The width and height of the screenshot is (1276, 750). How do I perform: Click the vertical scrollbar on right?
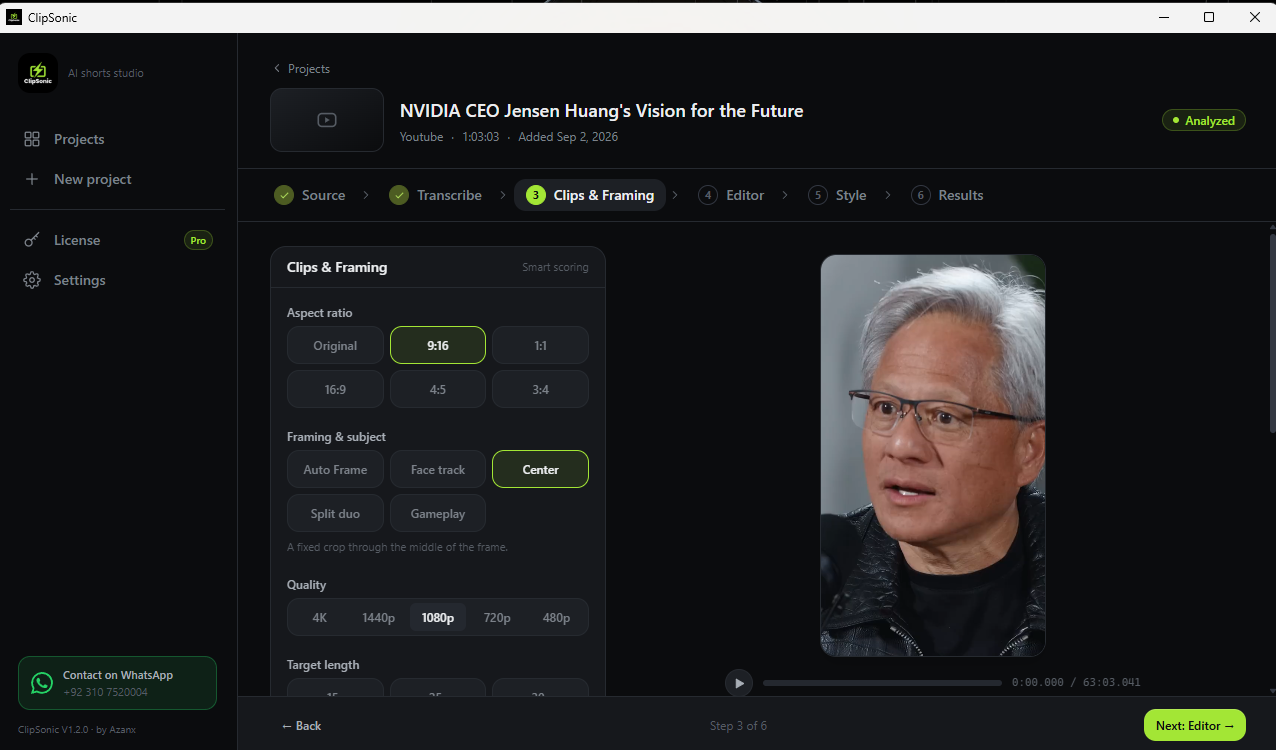click(x=1272, y=333)
